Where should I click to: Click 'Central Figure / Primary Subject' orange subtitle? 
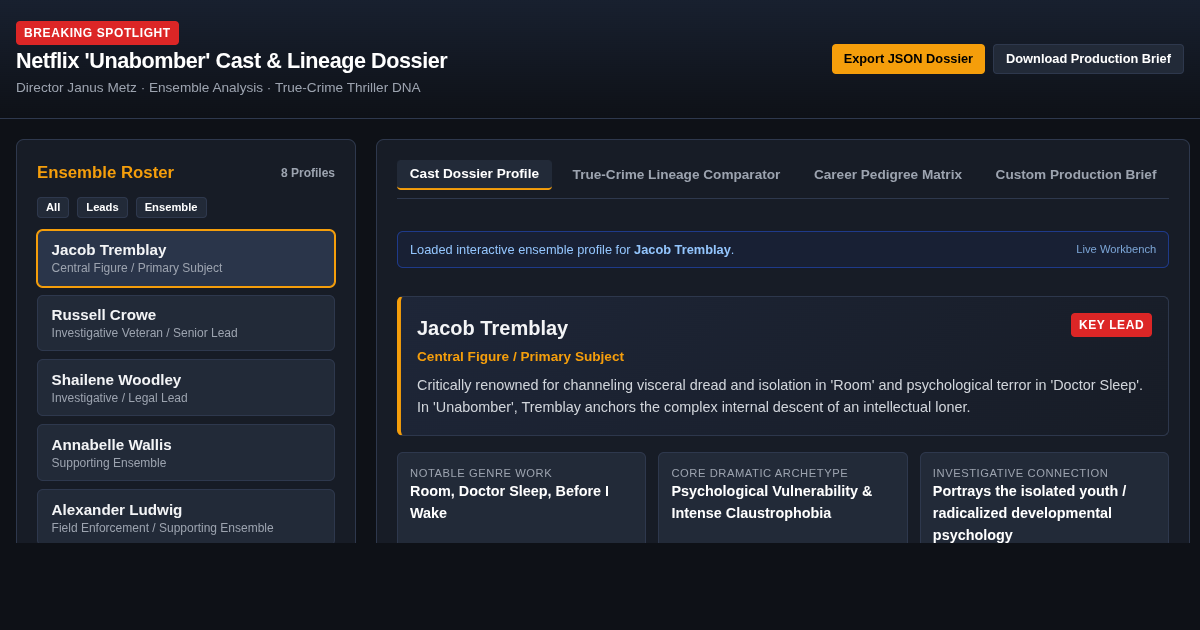pyautogui.click(x=520, y=357)
